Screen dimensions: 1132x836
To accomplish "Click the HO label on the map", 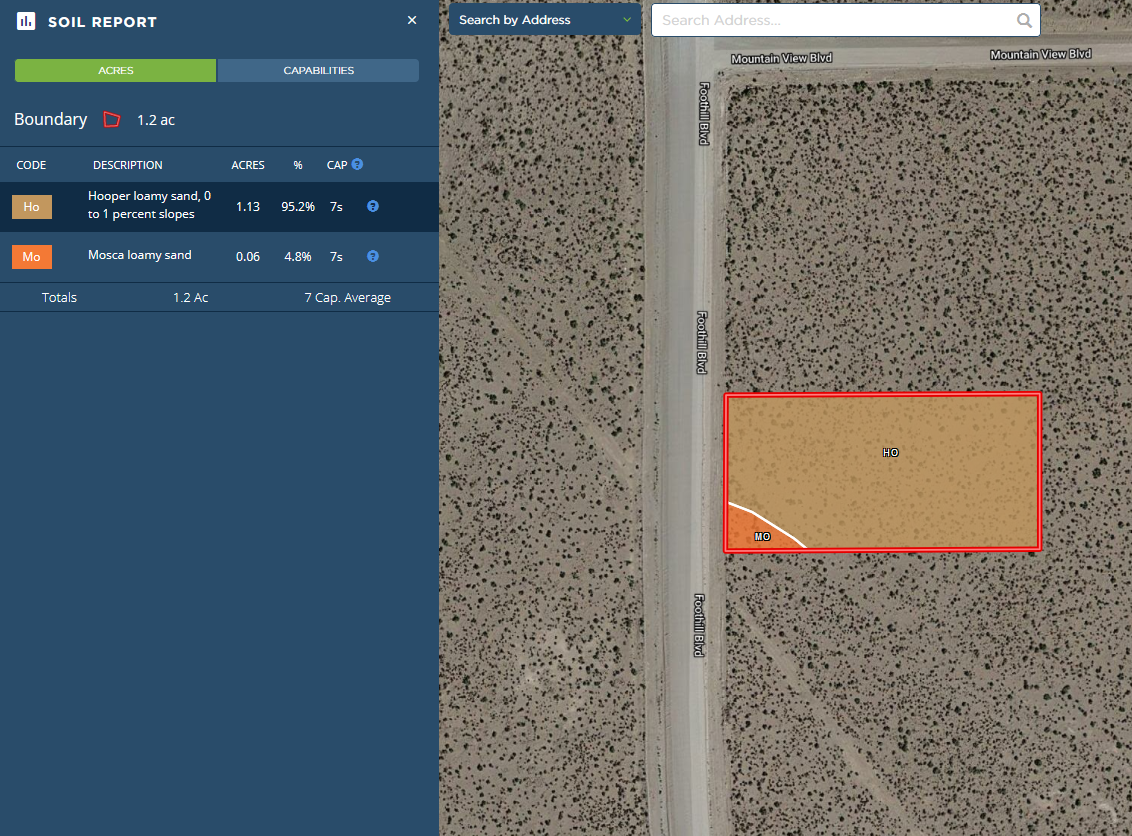I will [890, 453].
